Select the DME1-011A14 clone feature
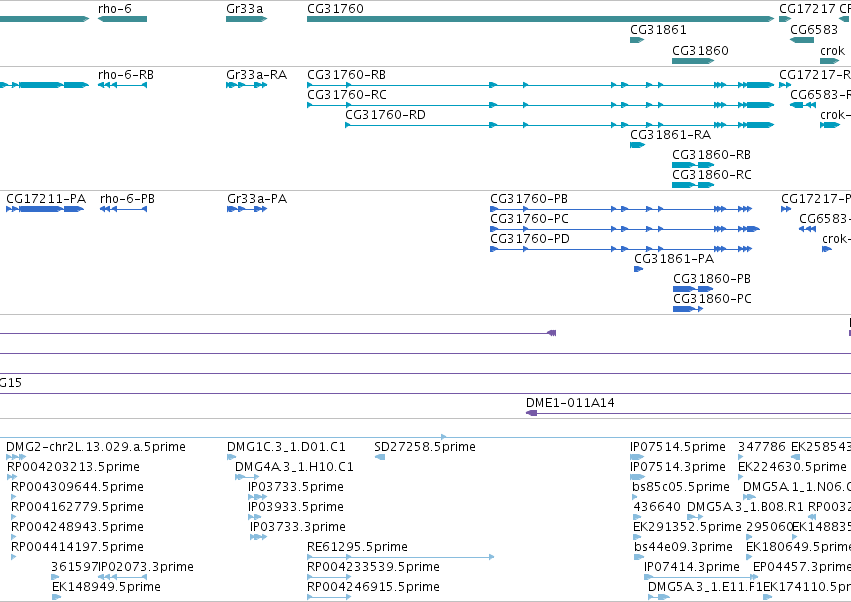The image size is (851, 602). click(688, 413)
